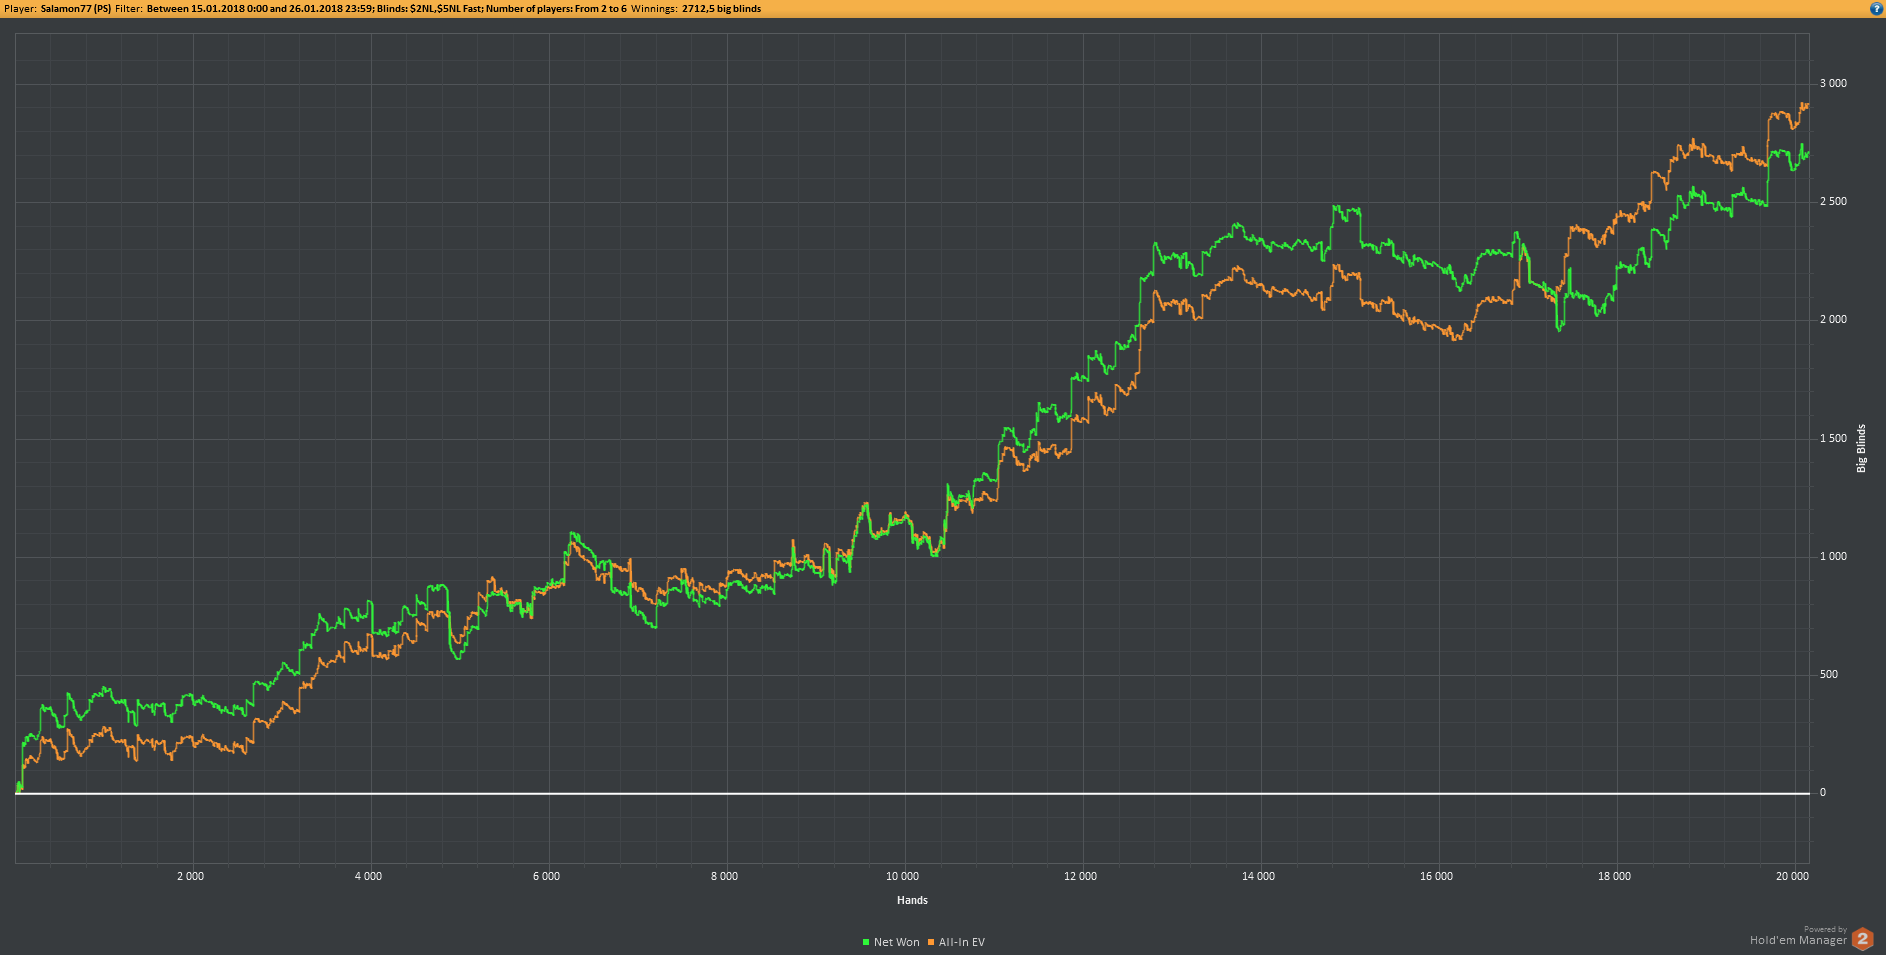The width and height of the screenshot is (1886, 955).
Task: Open the blue help icon in the header
Action: [1876, 9]
